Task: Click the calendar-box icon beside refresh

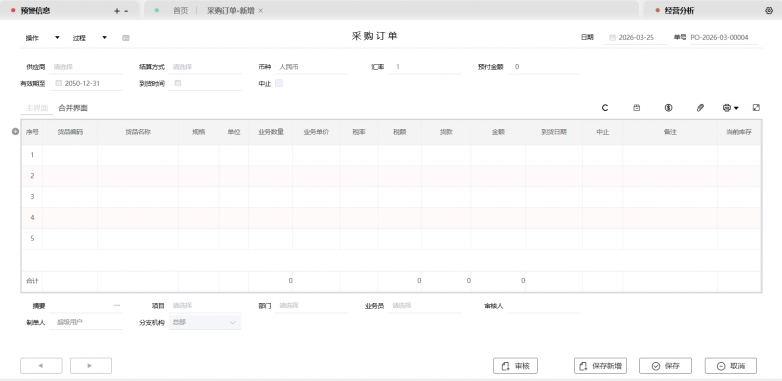Action: click(637, 108)
